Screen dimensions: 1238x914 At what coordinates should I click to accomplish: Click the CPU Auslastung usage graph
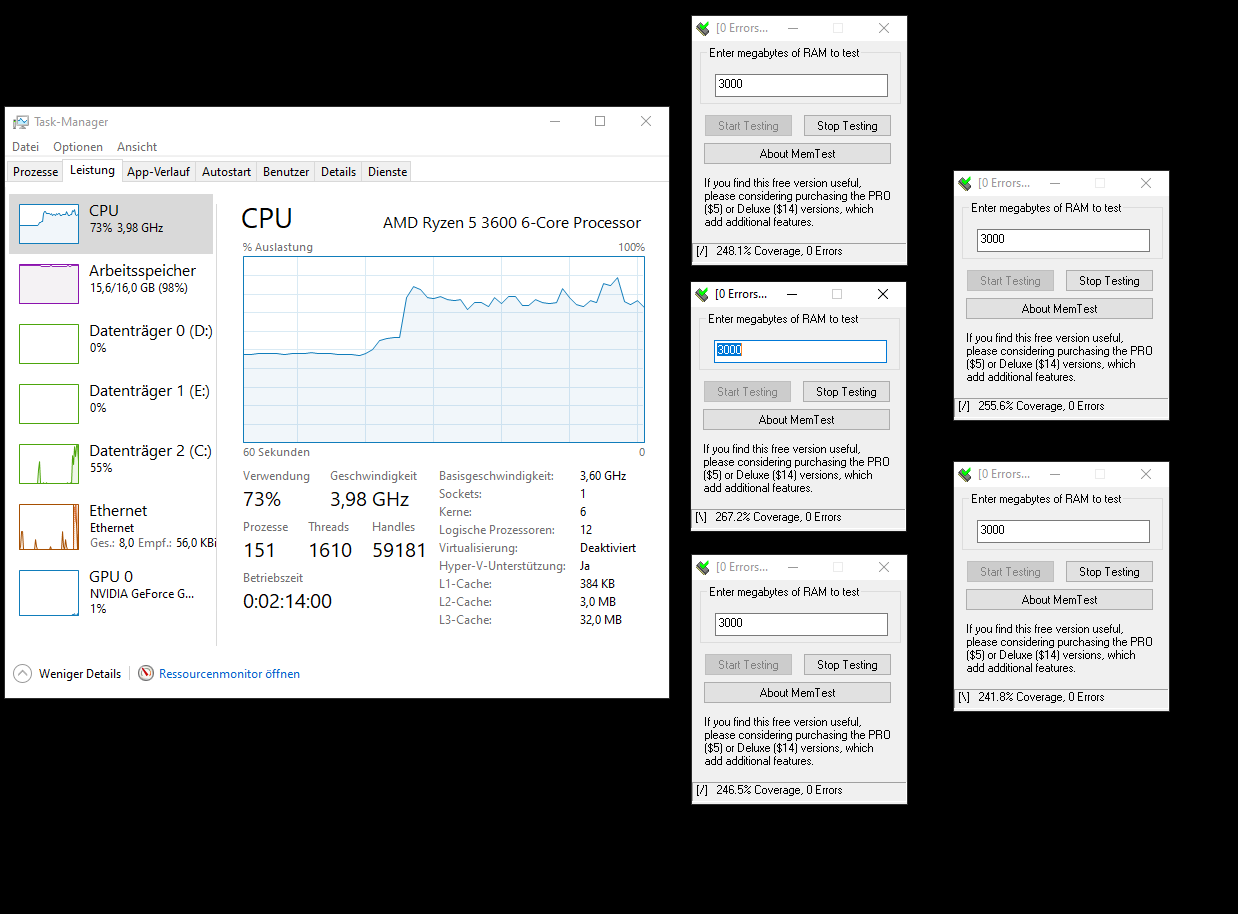pyautogui.click(x=444, y=349)
